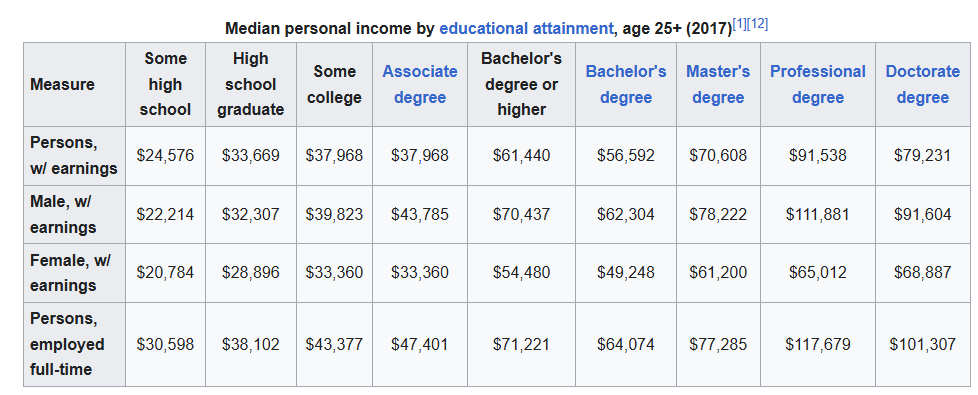
Task: Open citation reference [1]
Action: point(738,24)
